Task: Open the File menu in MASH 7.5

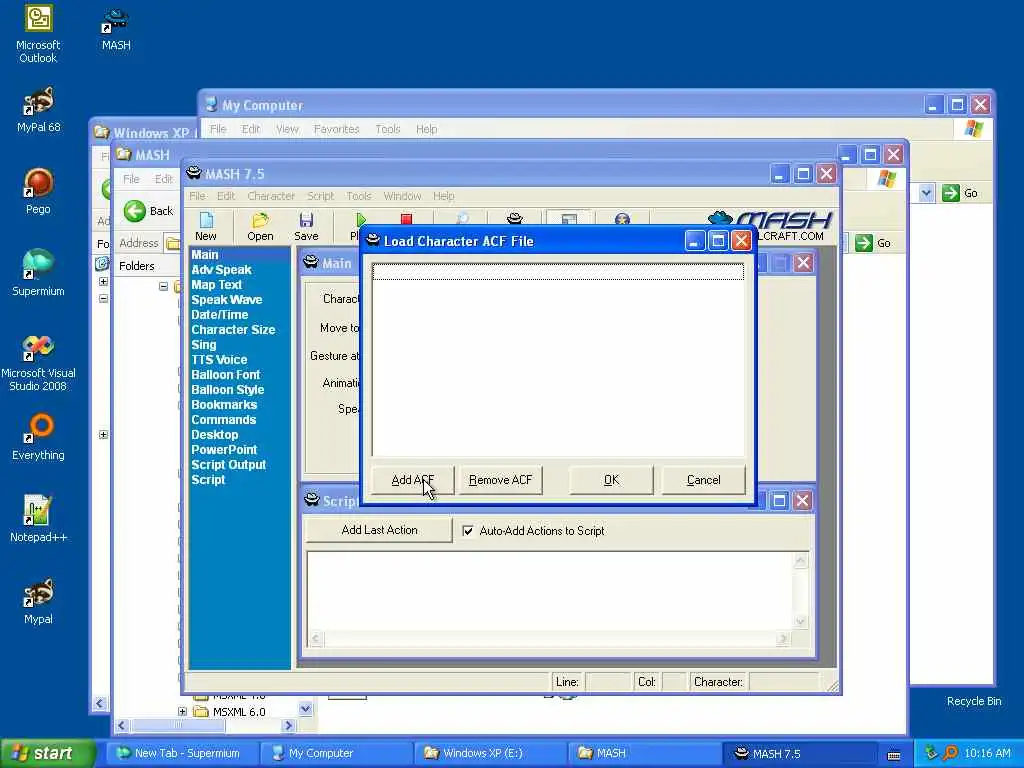Action: 197,196
